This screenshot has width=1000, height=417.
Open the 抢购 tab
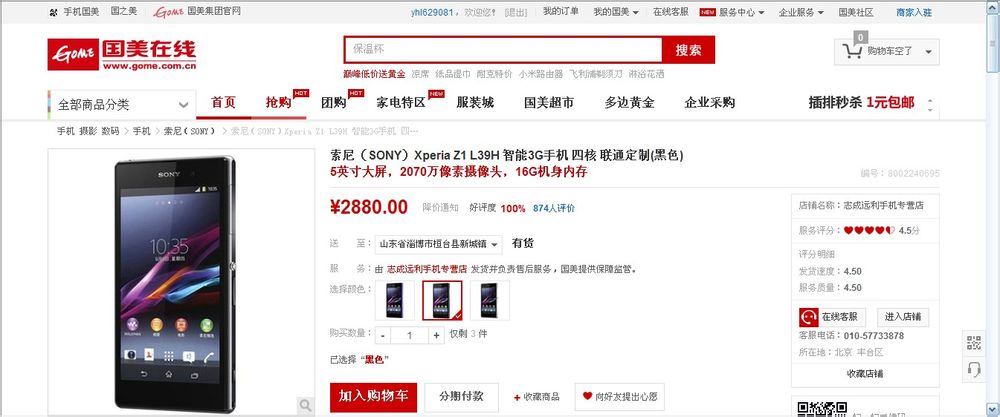(279, 103)
